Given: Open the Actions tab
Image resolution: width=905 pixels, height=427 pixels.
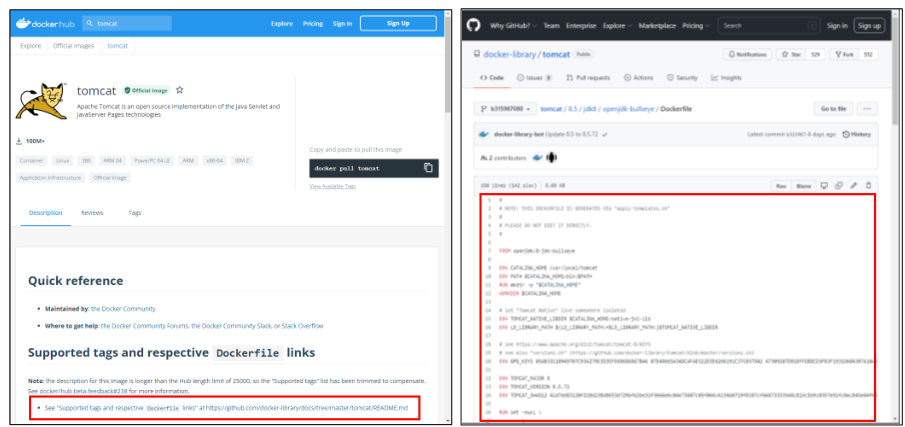Looking at the screenshot, I should 638,77.
